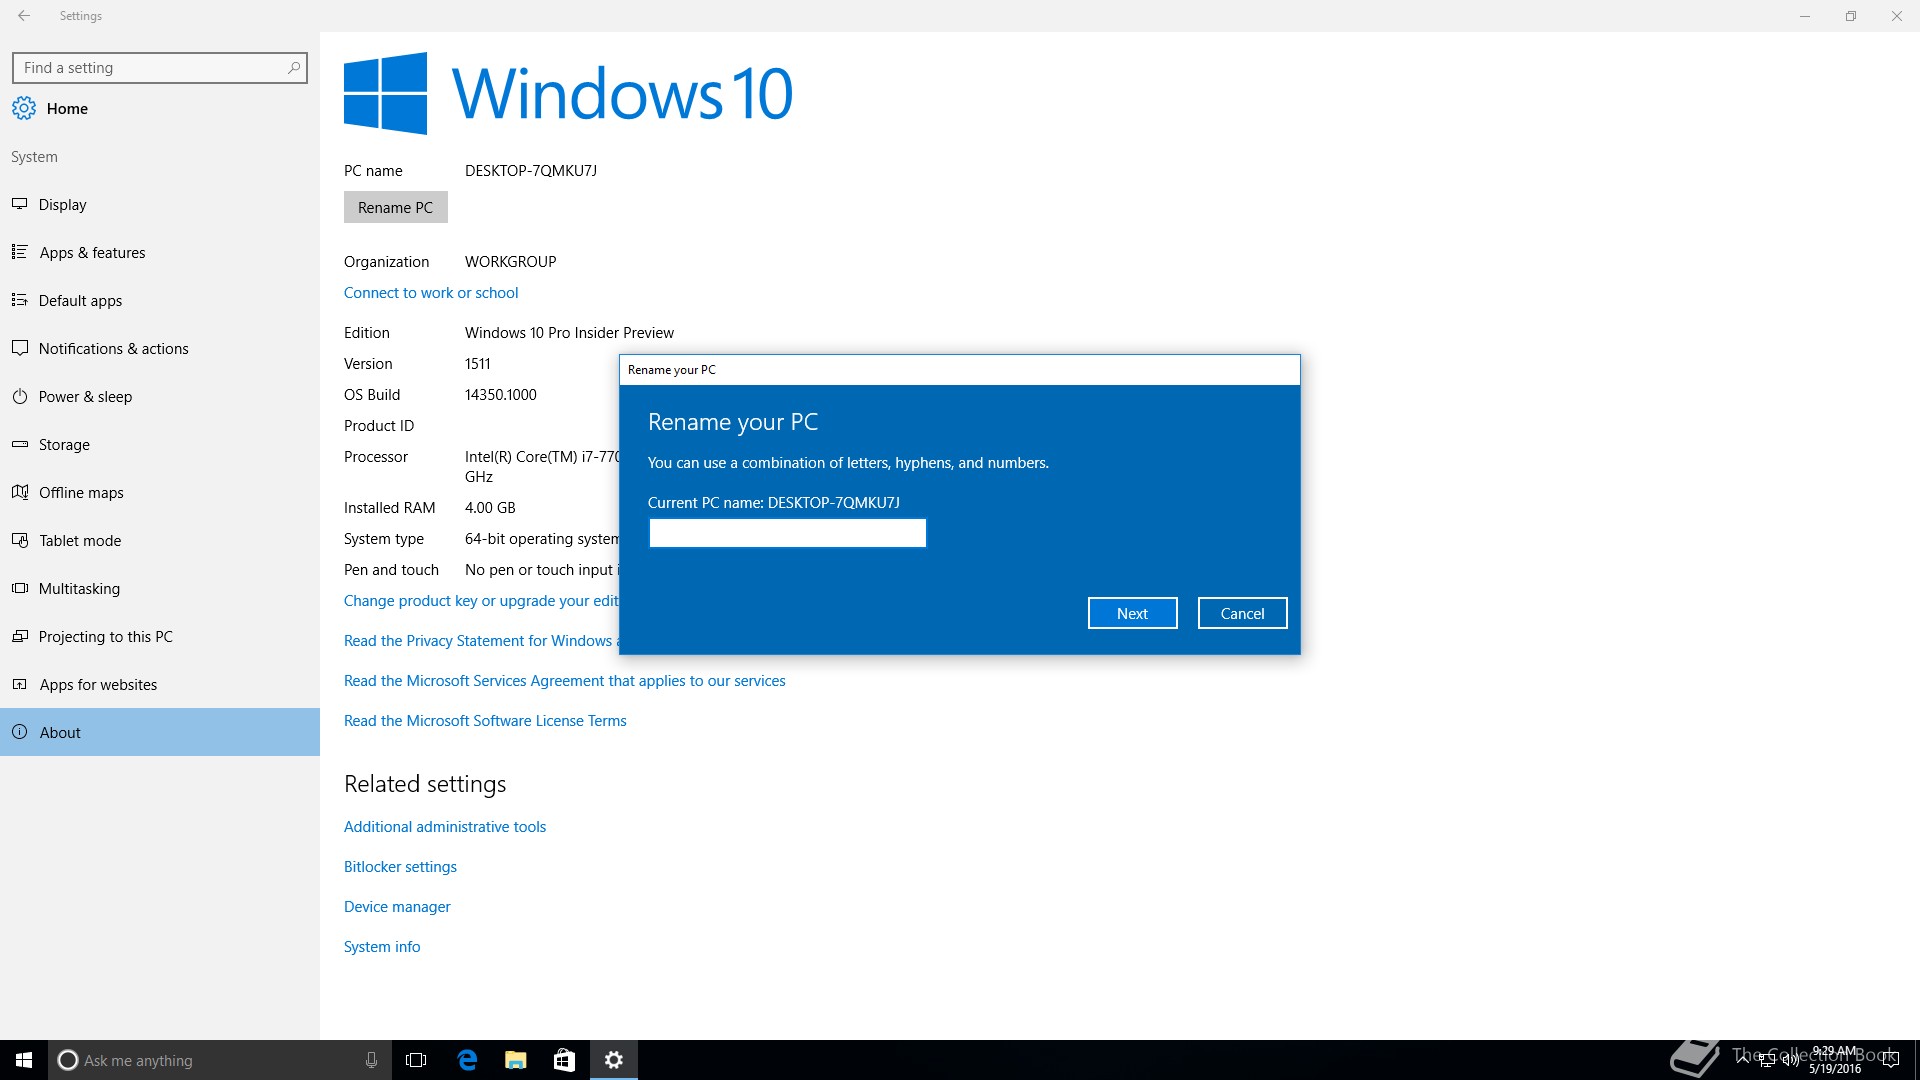Image resolution: width=1920 pixels, height=1080 pixels.
Task: Click the new PC name input field
Action: (x=788, y=533)
